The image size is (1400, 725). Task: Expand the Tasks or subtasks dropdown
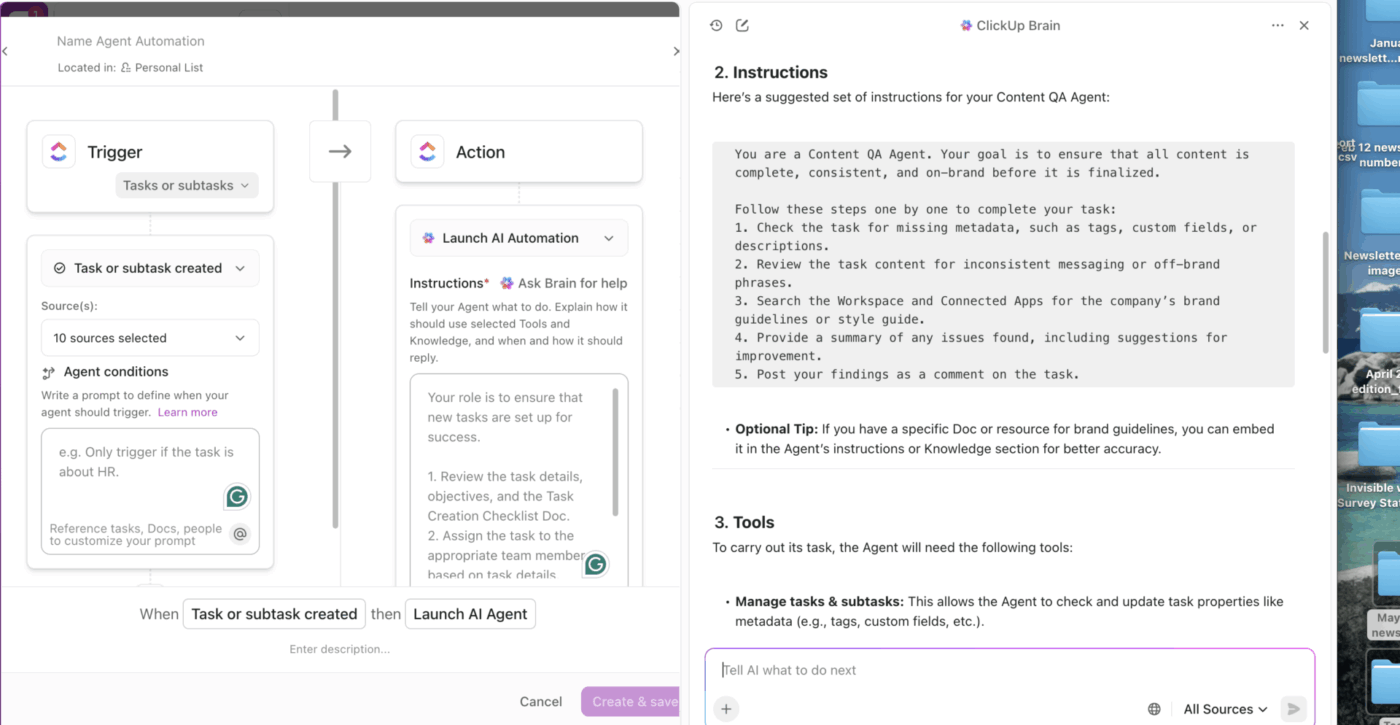click(187, 185)
